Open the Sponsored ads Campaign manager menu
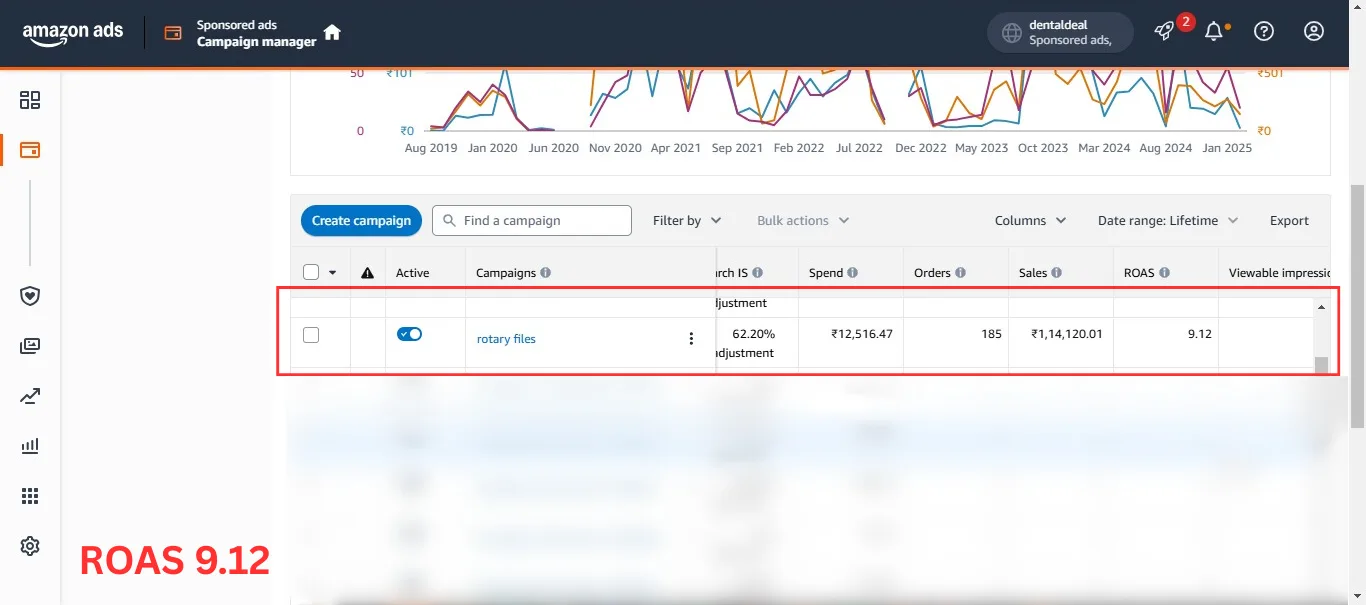The width and height of the screenshot is (1366, 605). click(x=242, y=33)
